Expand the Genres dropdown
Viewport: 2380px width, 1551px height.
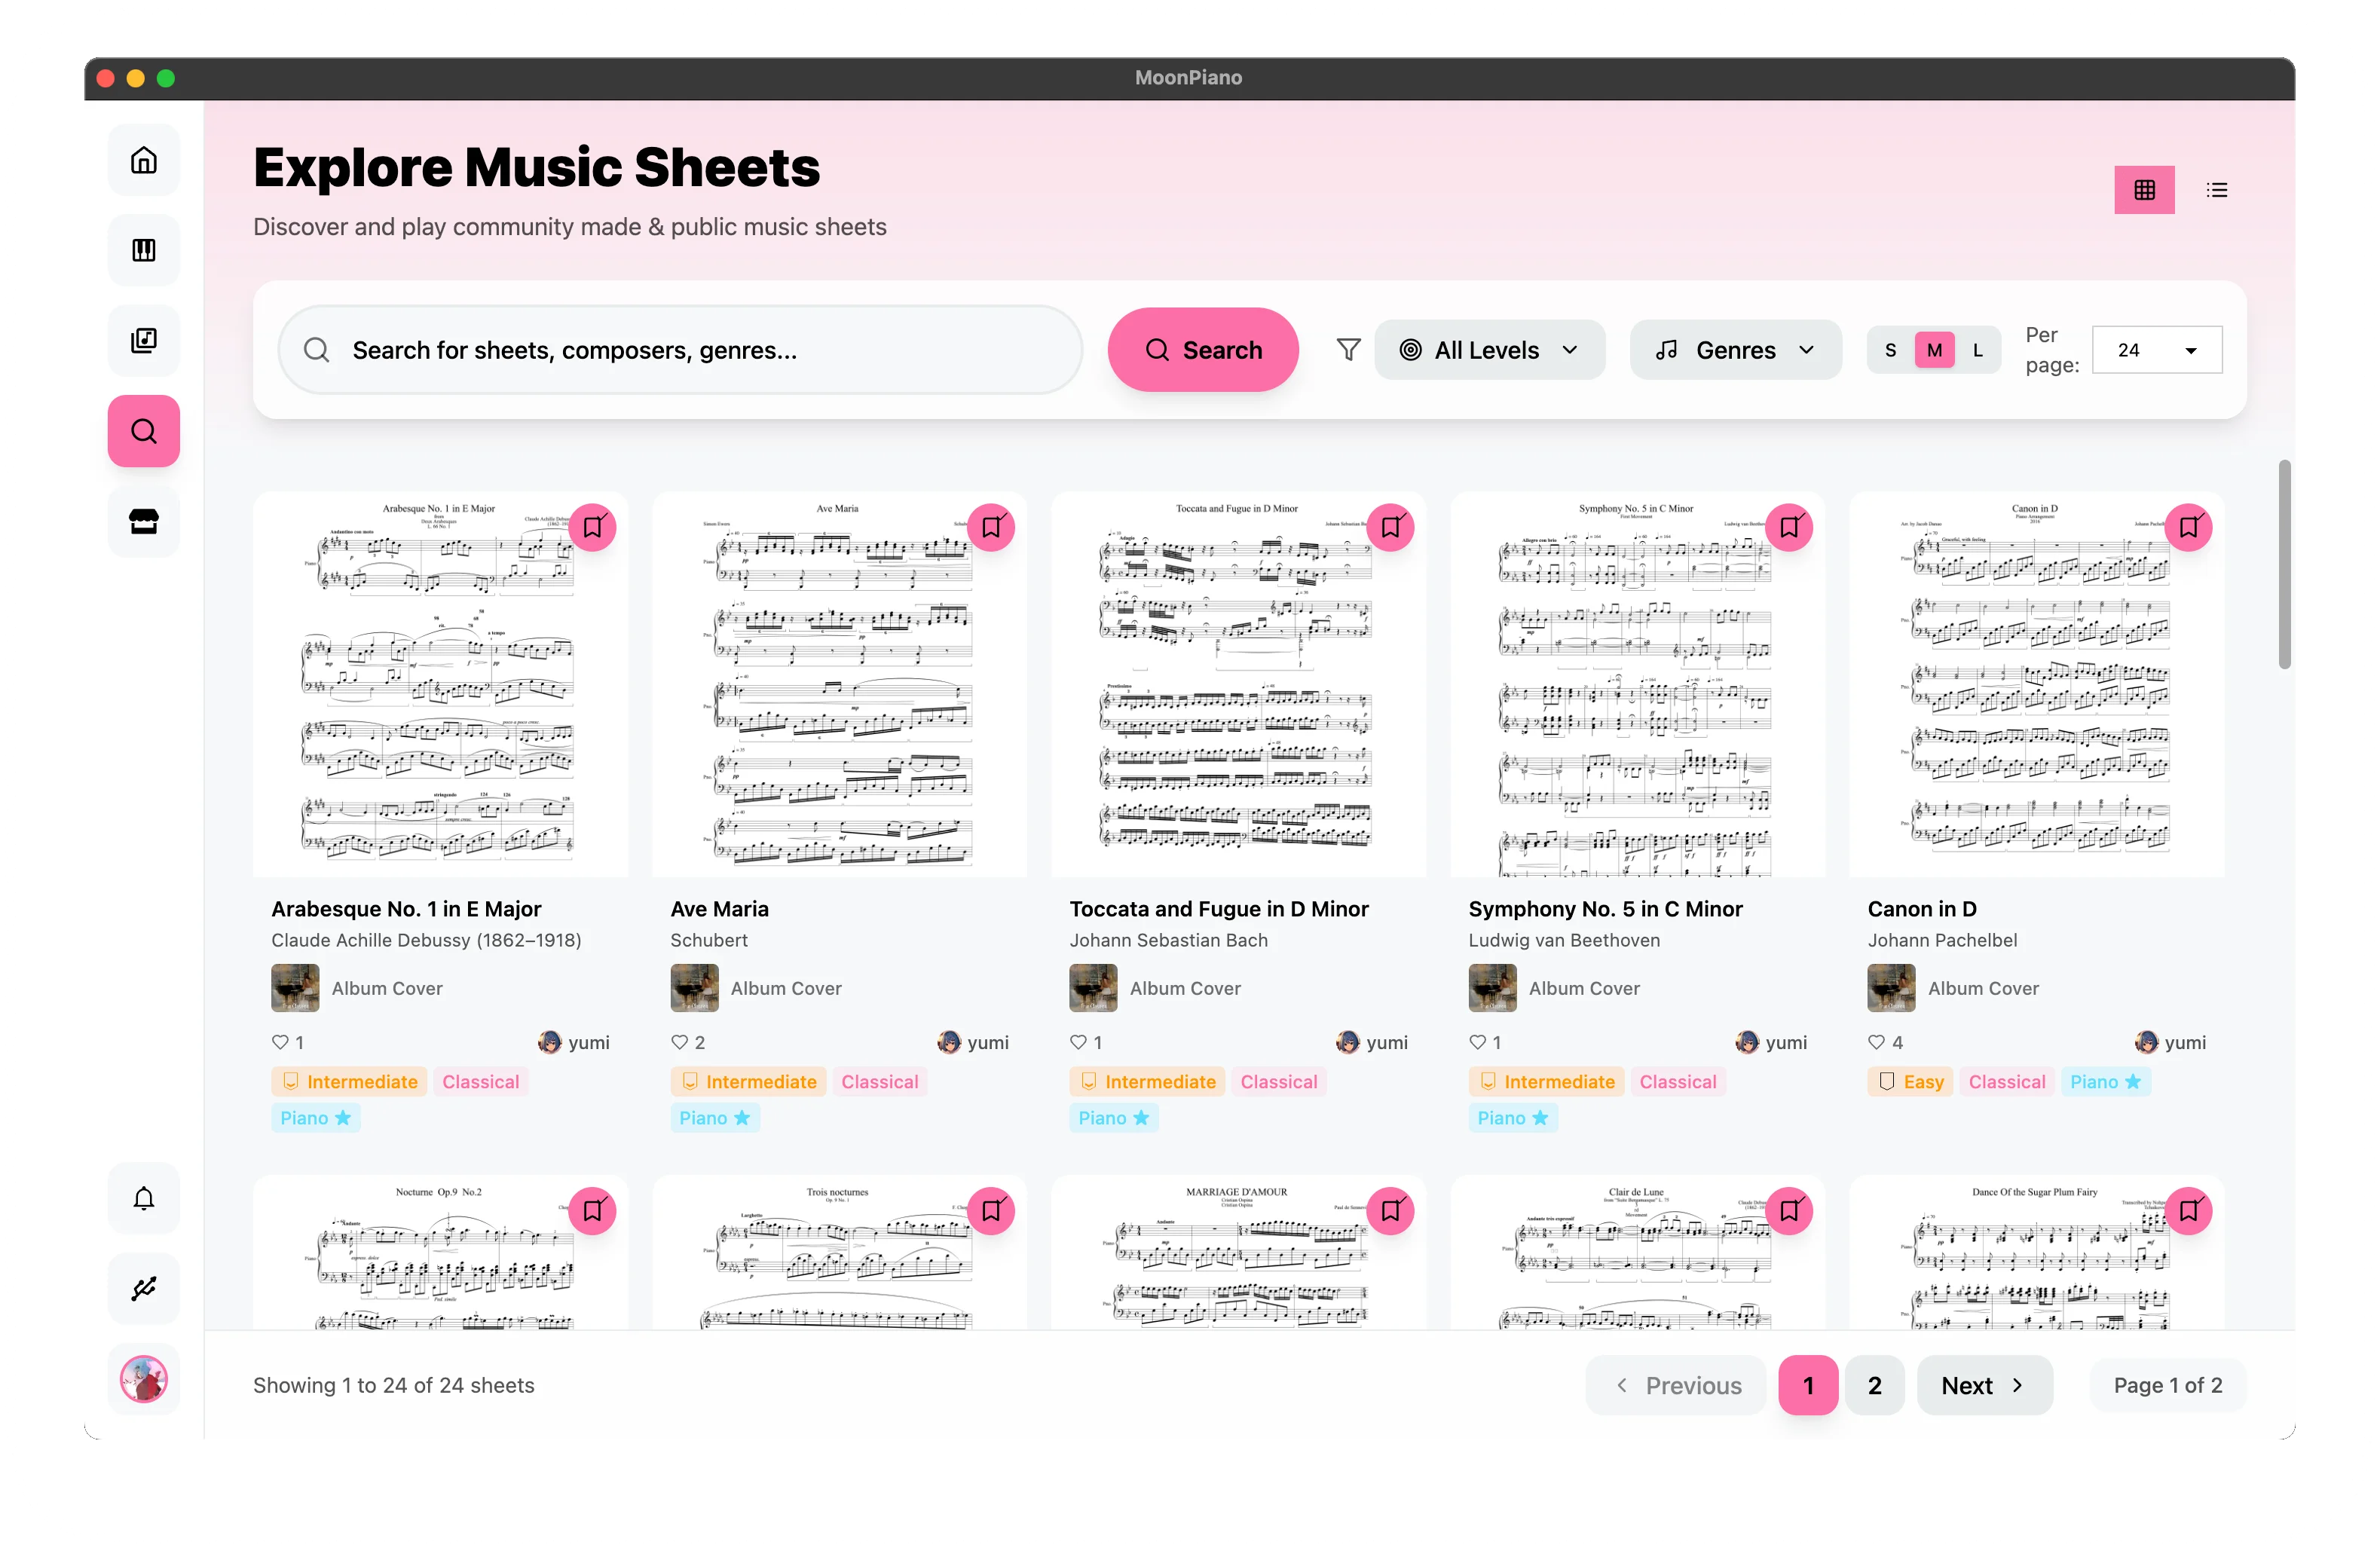[1735, 349]
